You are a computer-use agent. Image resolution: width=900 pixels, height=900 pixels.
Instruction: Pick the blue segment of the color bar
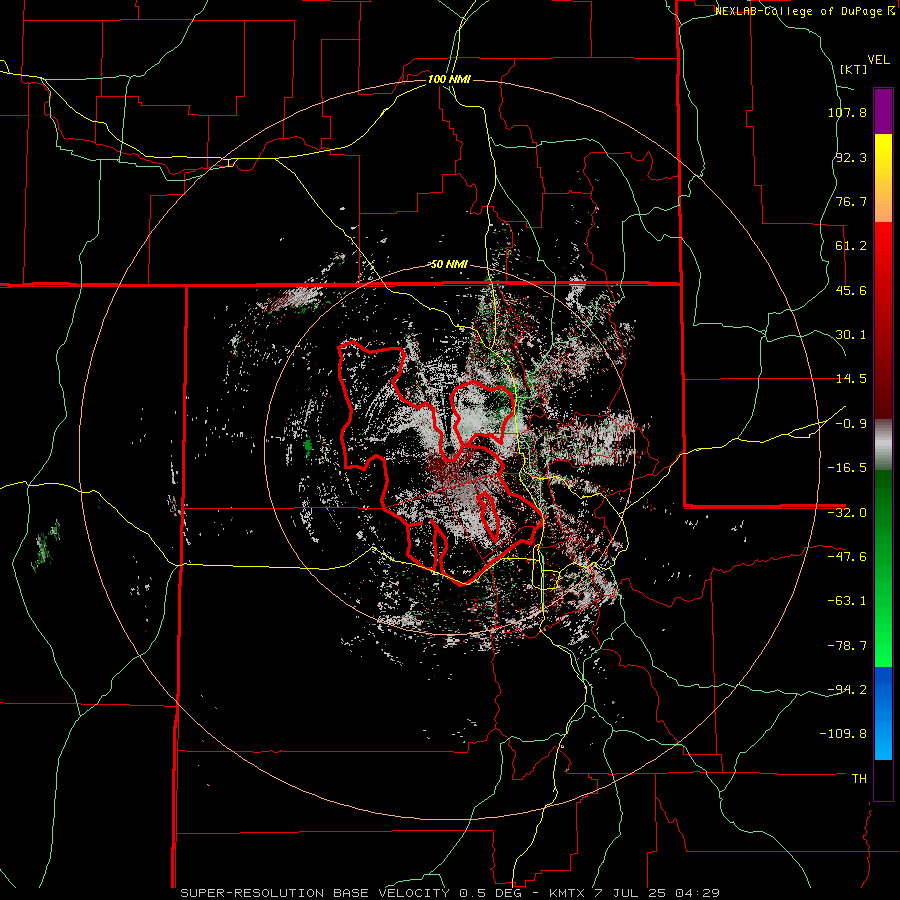883,713
